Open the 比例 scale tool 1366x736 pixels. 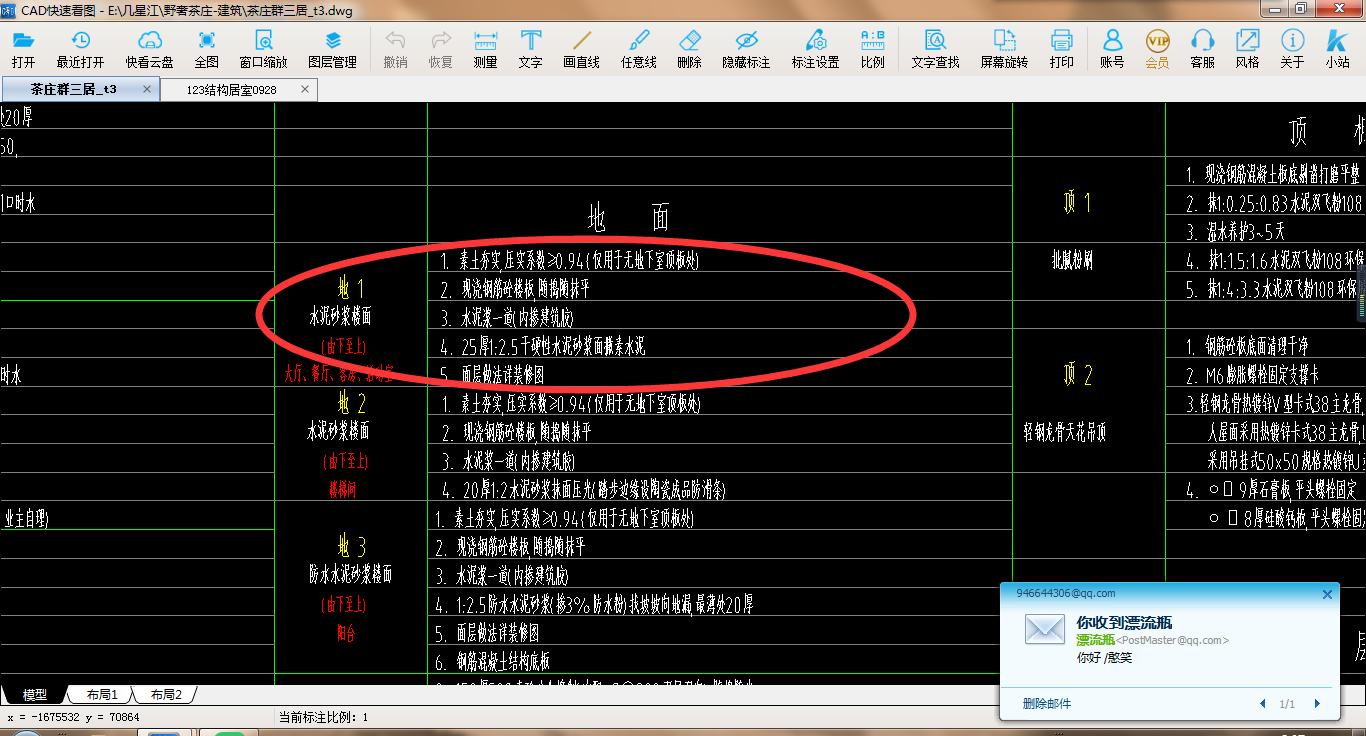[x=873, y=49]
